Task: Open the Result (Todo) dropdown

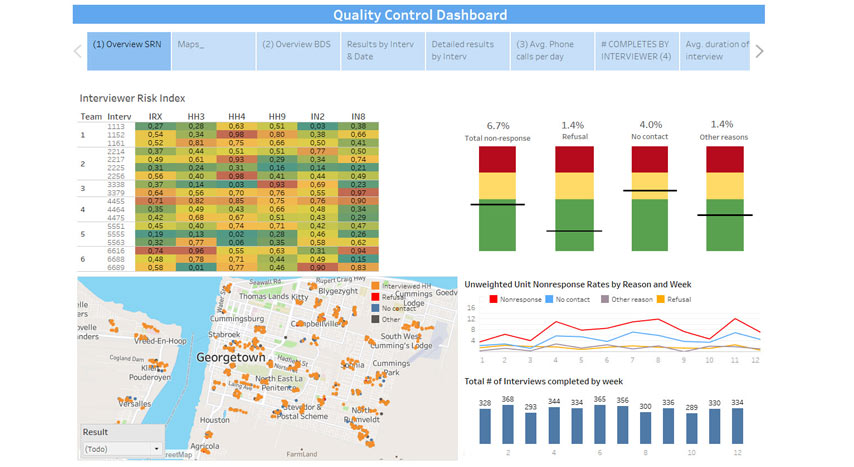Action: (x=122, y=449)
